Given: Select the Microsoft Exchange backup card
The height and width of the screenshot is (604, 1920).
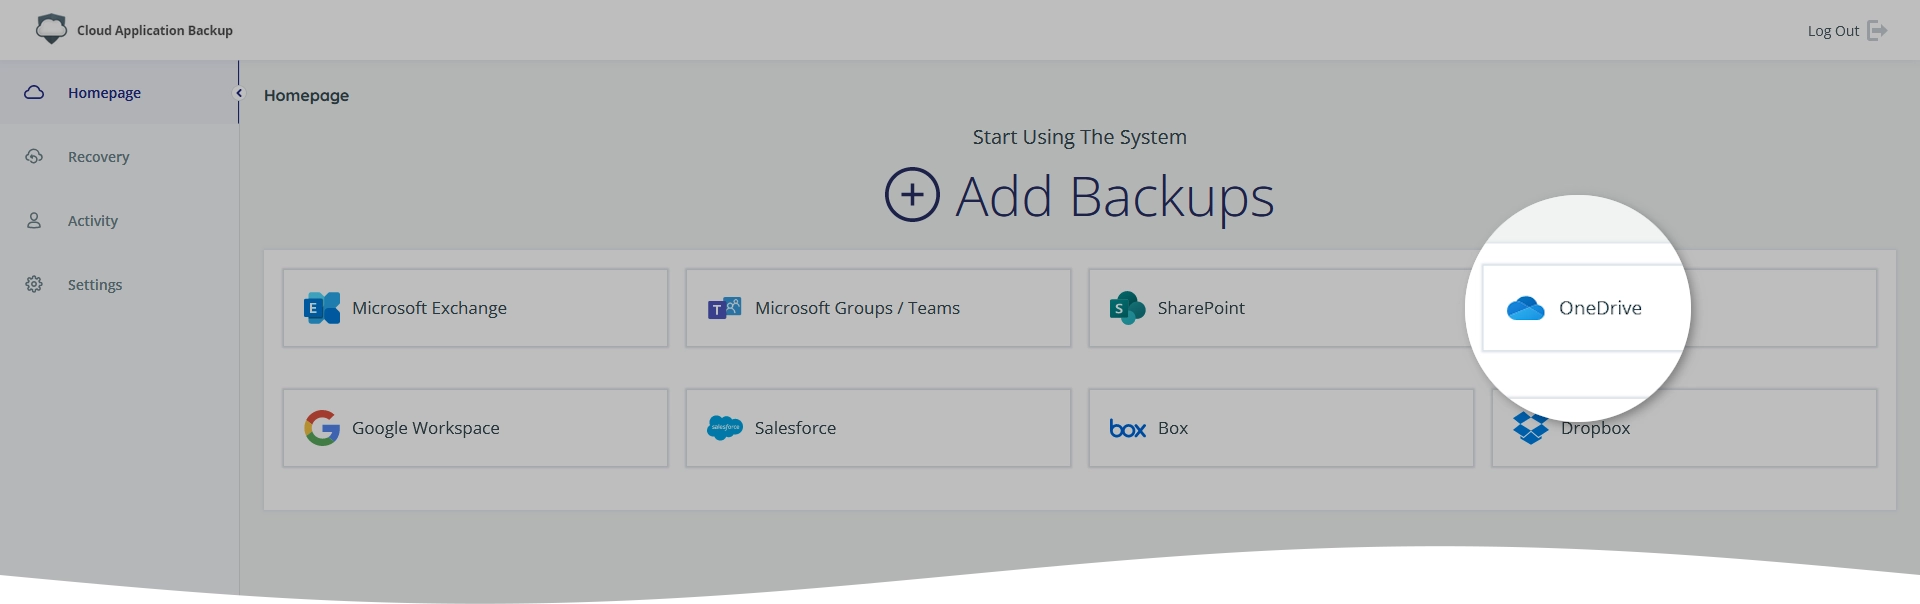Looking at the screenshot, I should [475, 308].
